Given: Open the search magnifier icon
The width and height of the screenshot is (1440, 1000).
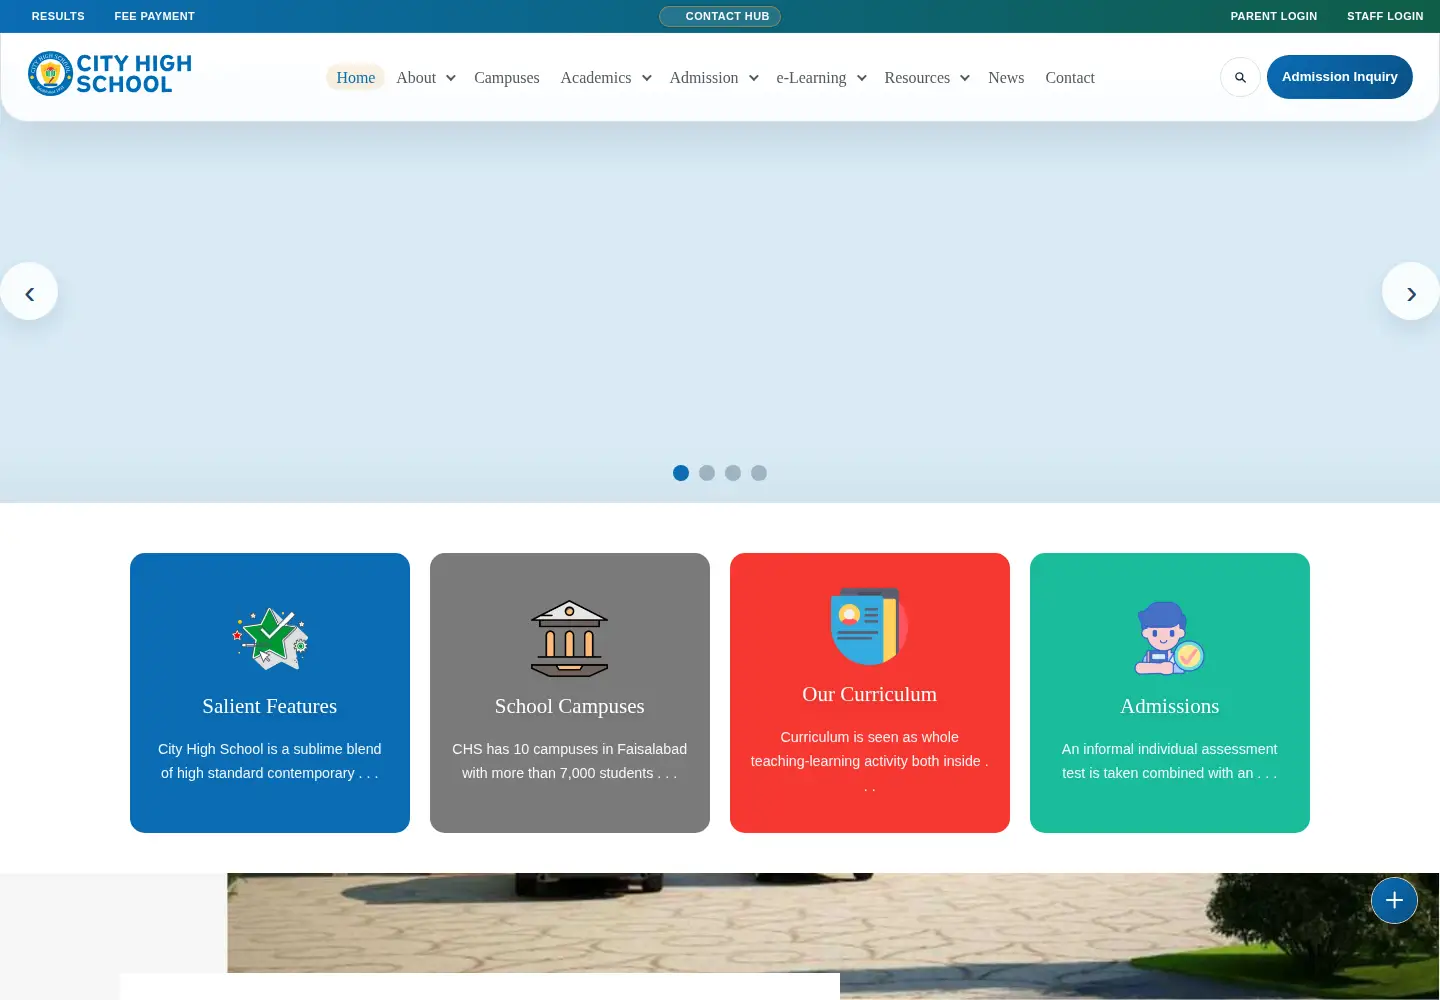Looking at the screenshot, I should click(1240, 77).
